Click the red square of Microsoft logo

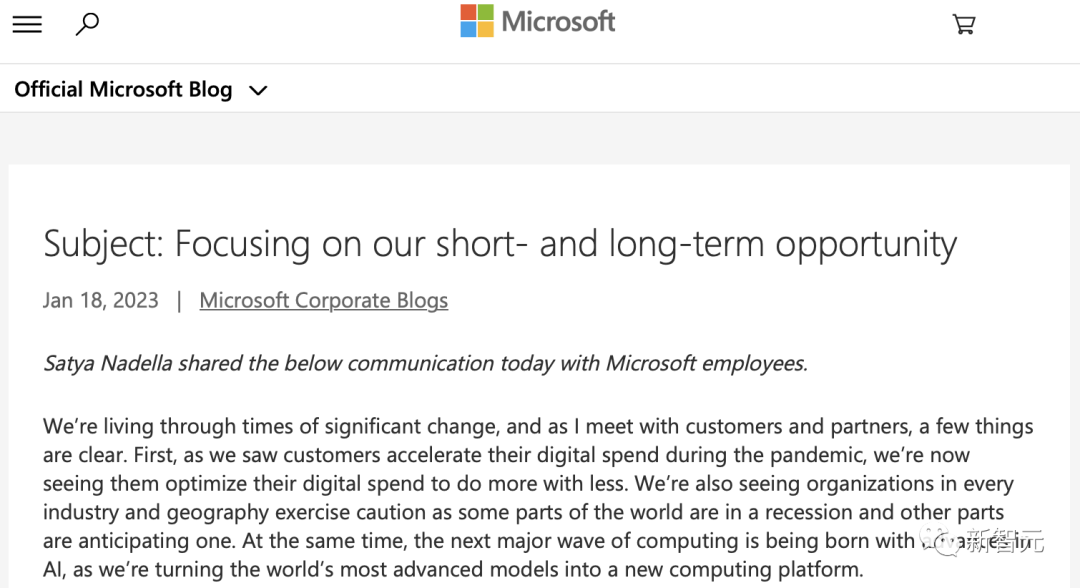468,12
